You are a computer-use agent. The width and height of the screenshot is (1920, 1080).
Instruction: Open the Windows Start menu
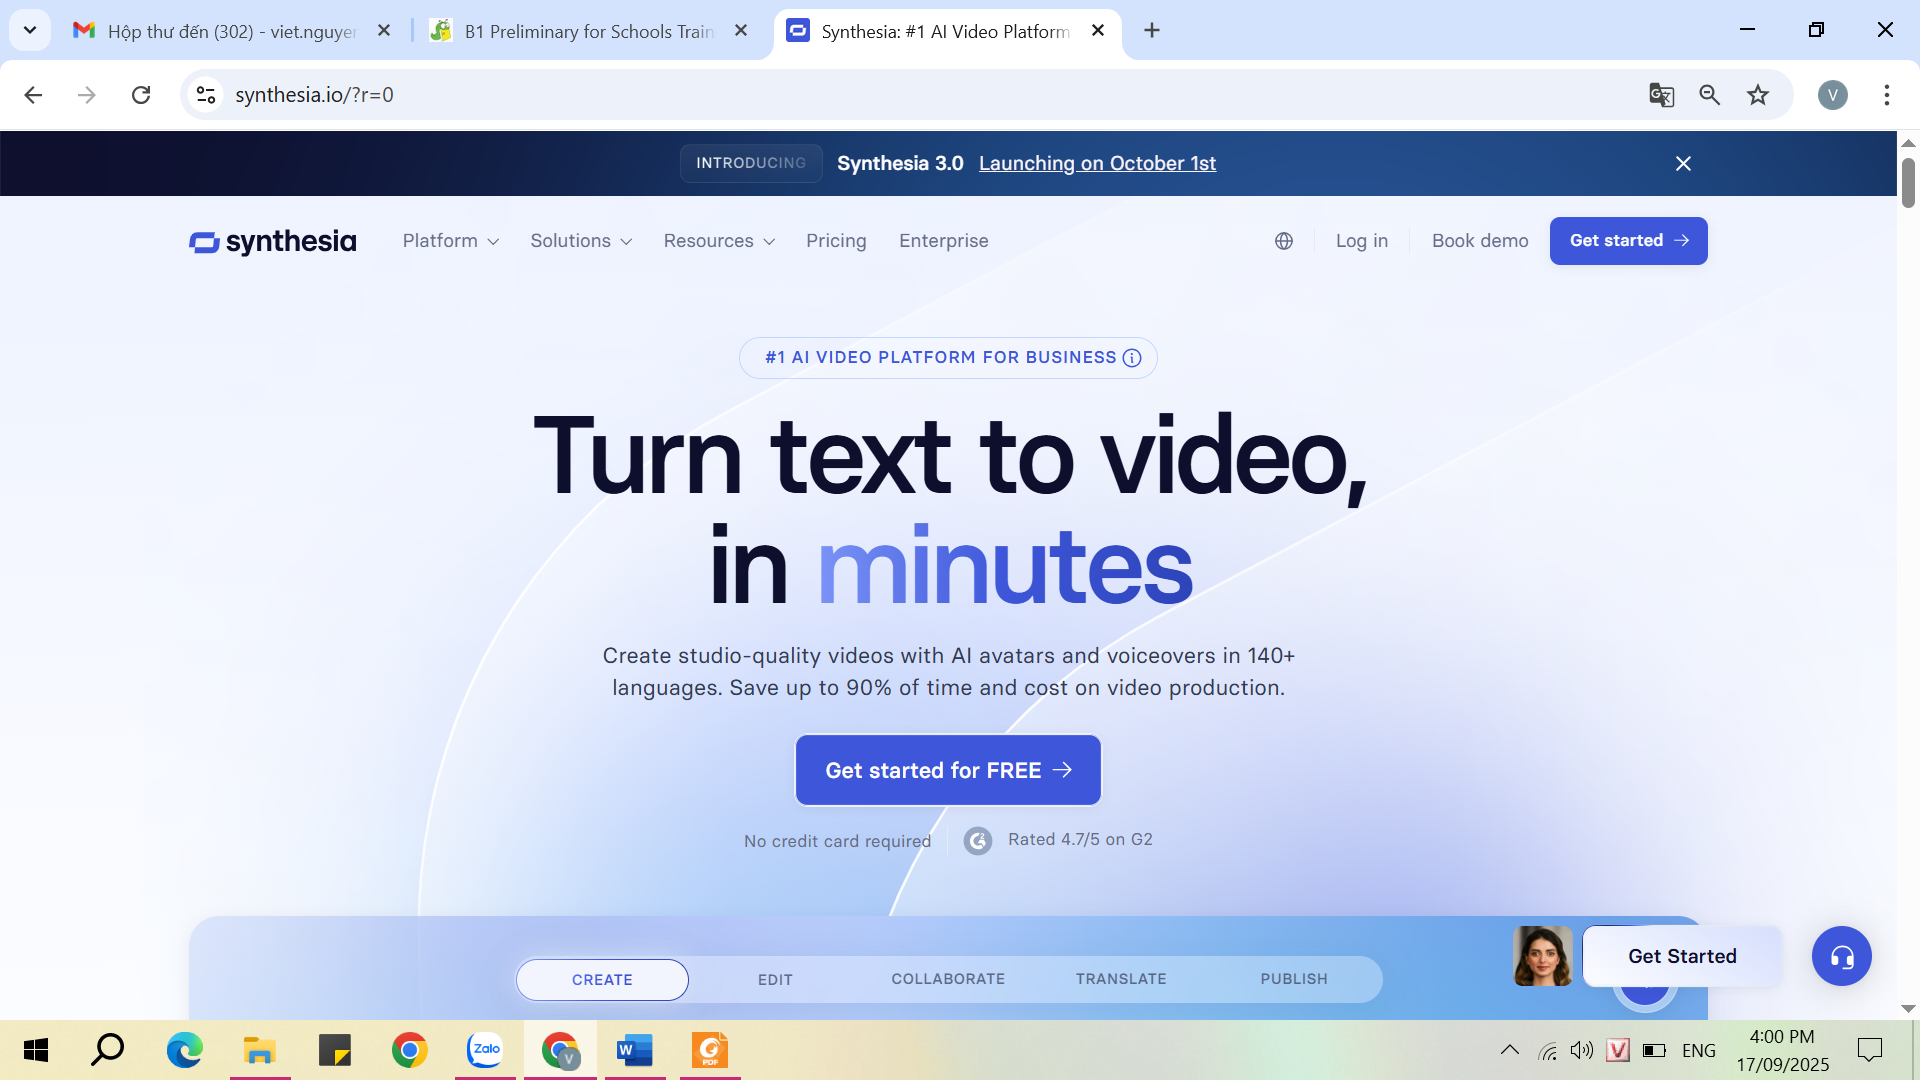(x=36, y=1050)
